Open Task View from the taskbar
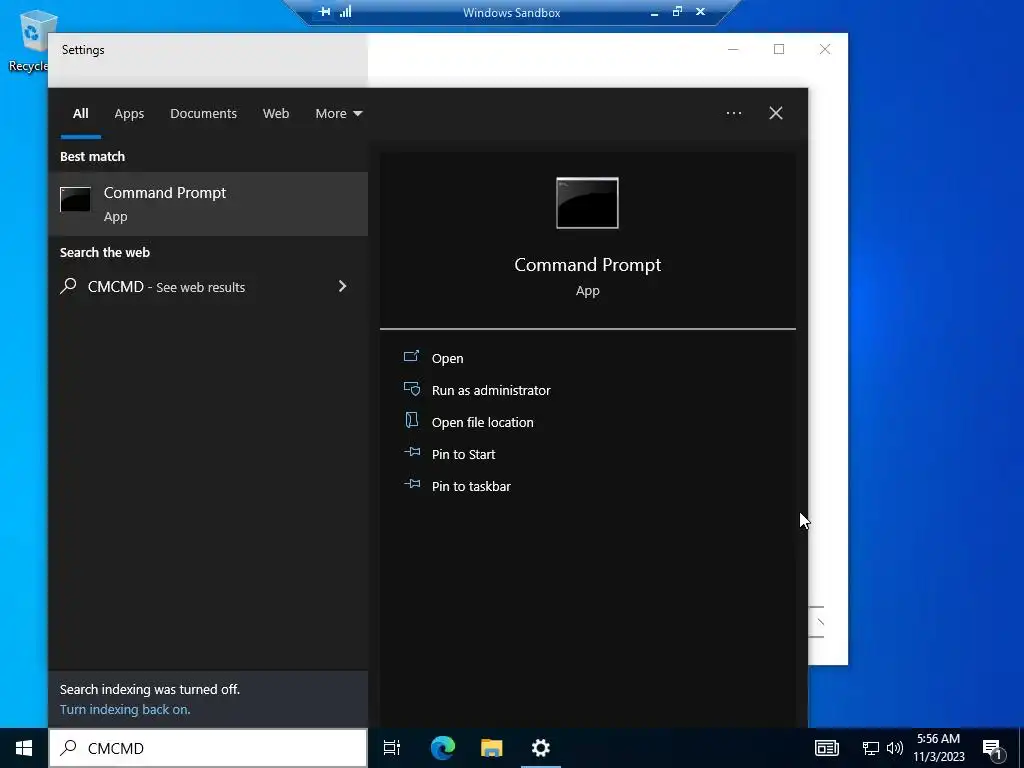 click(392, 748)
